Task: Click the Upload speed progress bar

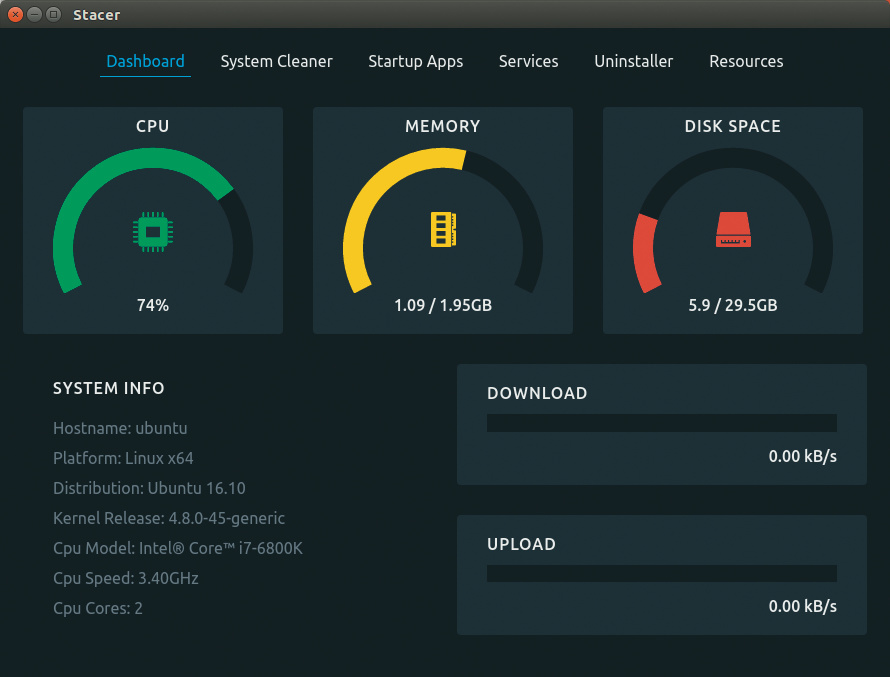Action: coord(661,573)
